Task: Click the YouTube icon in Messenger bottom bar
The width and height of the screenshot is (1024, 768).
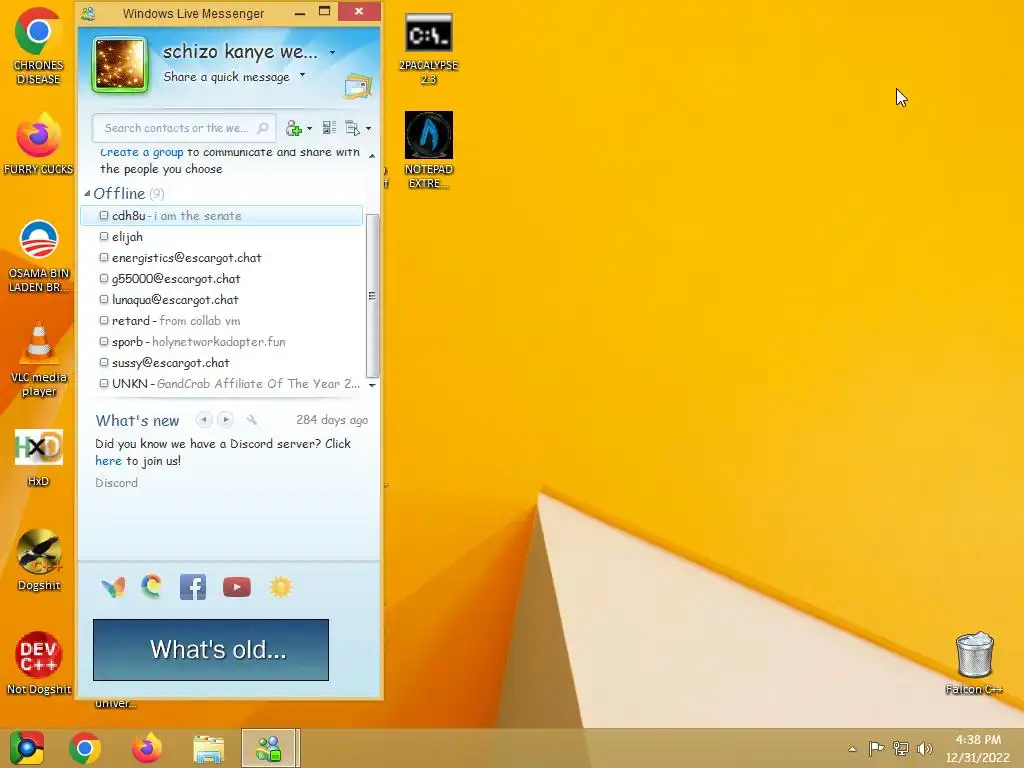Action: 236,587
